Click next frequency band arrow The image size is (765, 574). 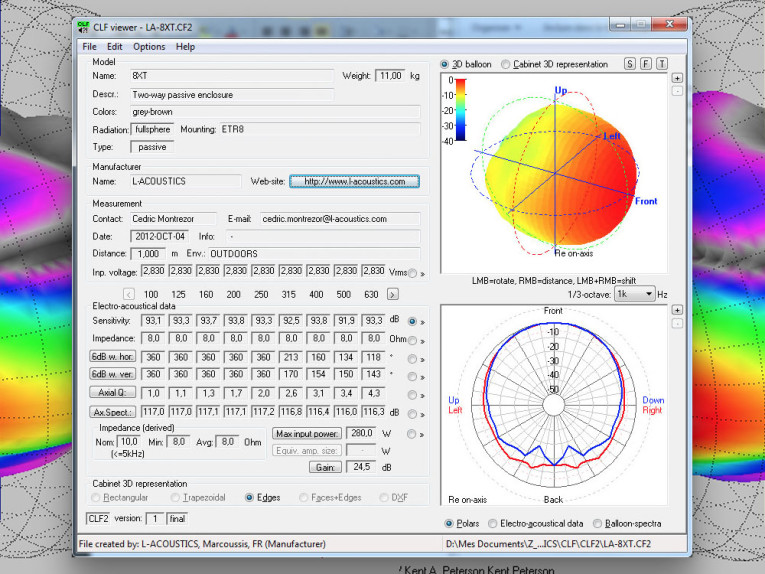click(x=392, y=295)
